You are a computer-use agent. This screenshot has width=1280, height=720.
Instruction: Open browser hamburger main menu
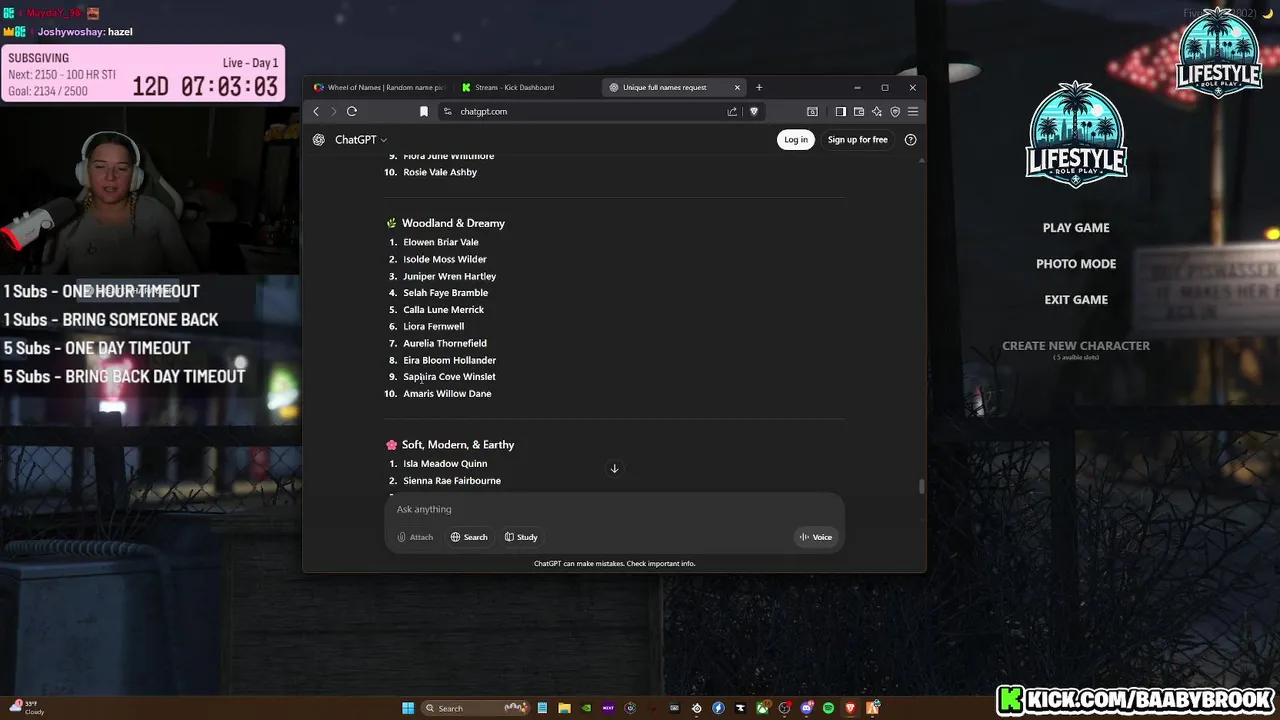click(913, 111)
